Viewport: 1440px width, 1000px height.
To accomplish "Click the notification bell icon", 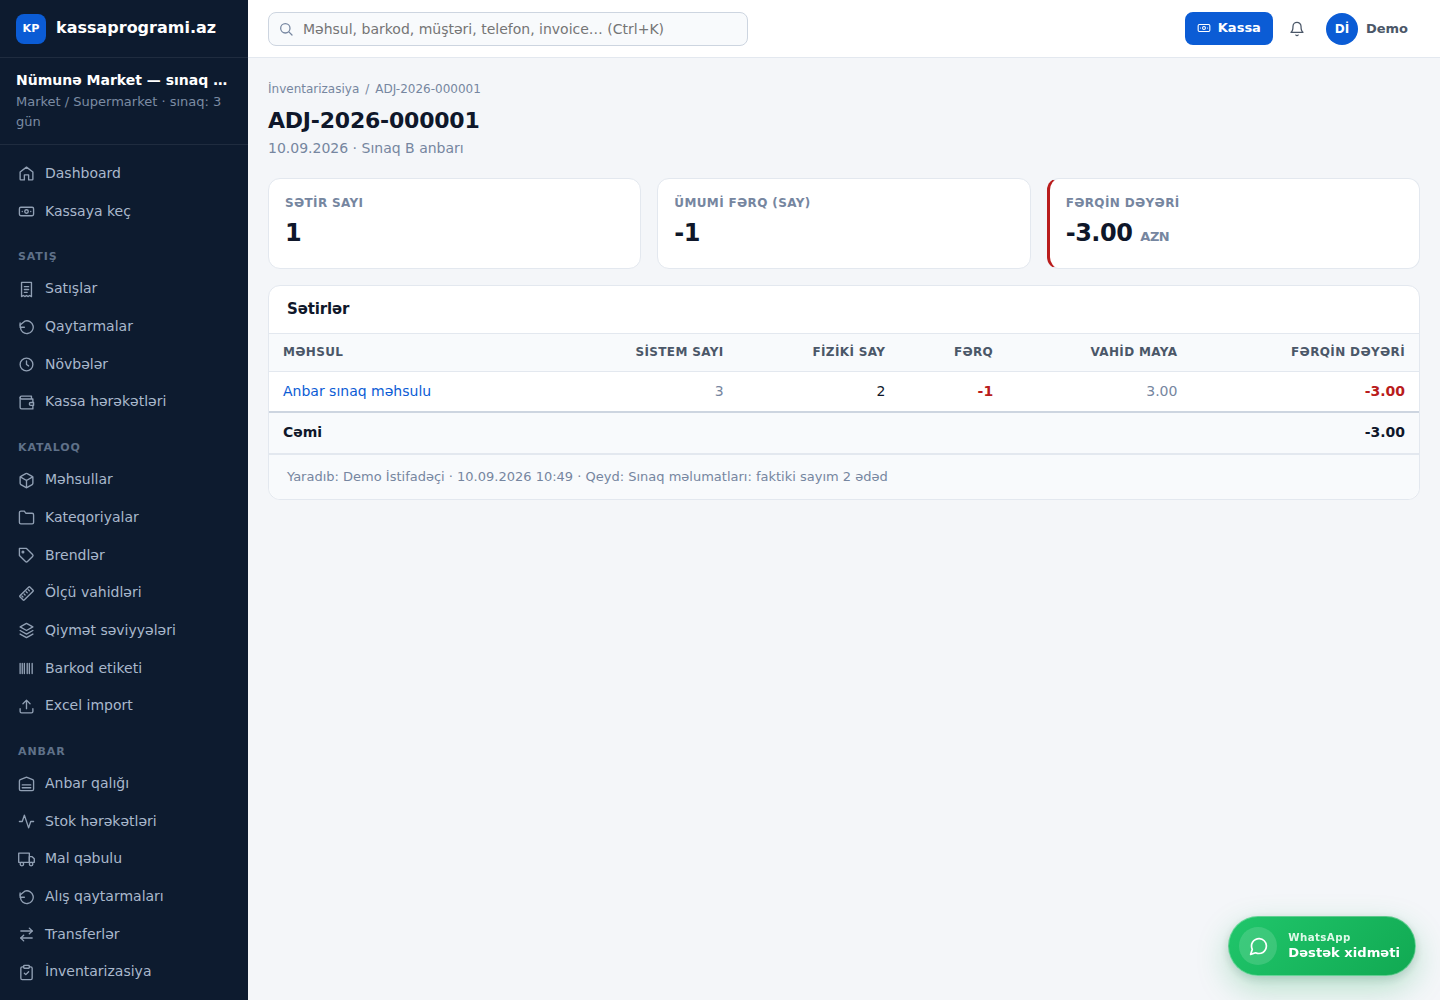I will [x=1297, y=29].
